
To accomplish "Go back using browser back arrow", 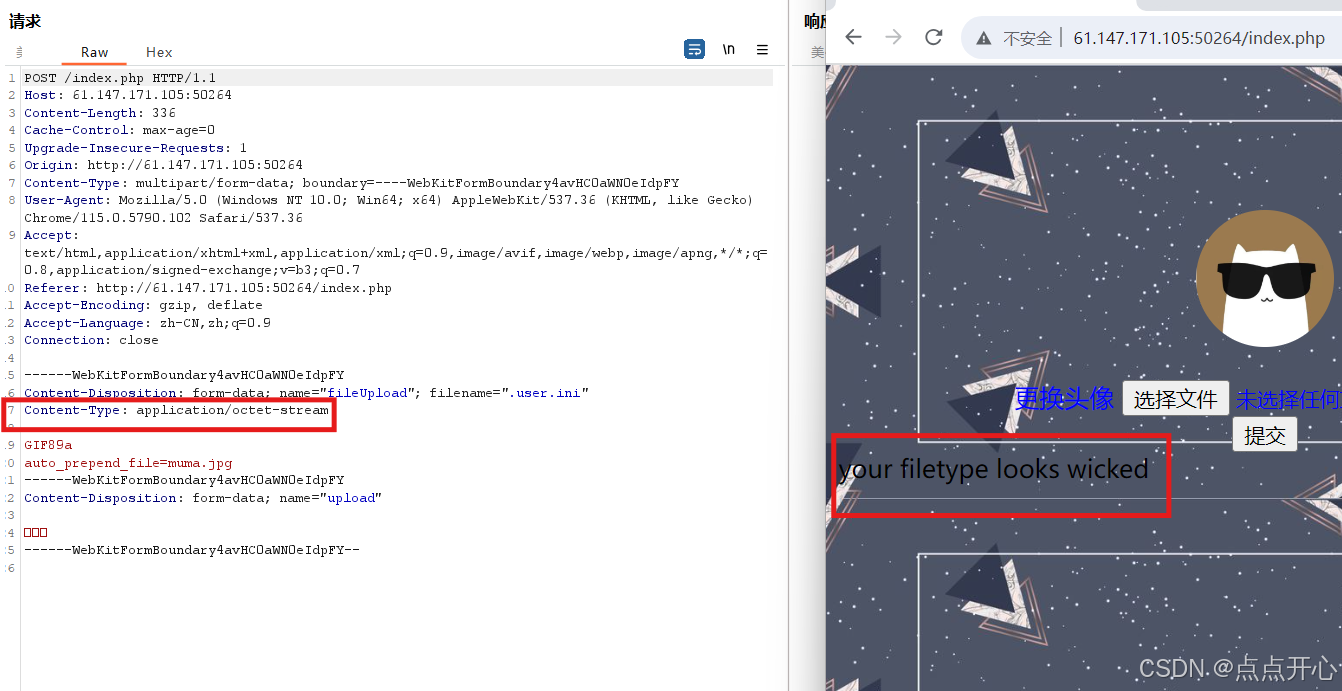I will tap(853, 37).
